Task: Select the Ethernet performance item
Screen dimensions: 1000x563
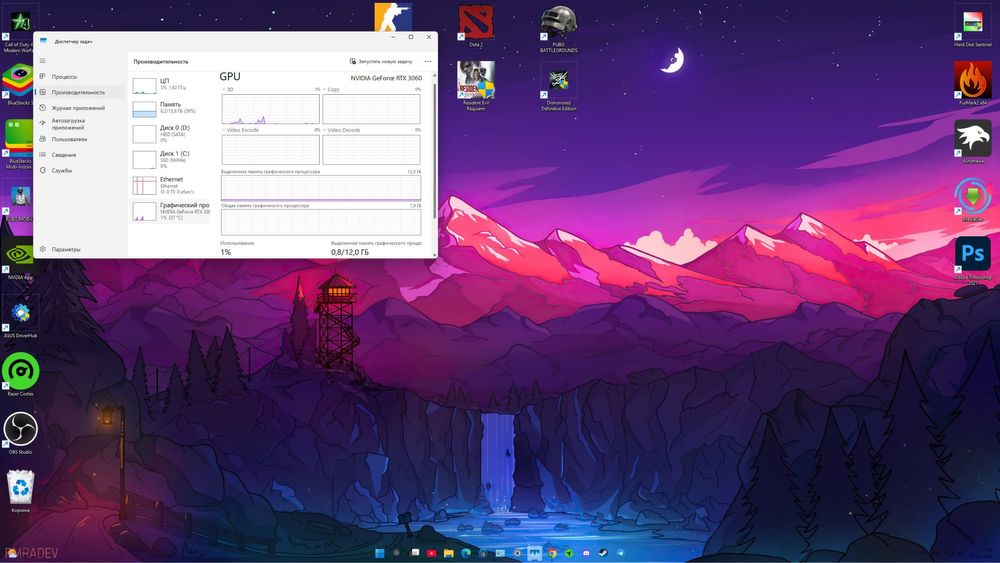Action: (170, 185)
